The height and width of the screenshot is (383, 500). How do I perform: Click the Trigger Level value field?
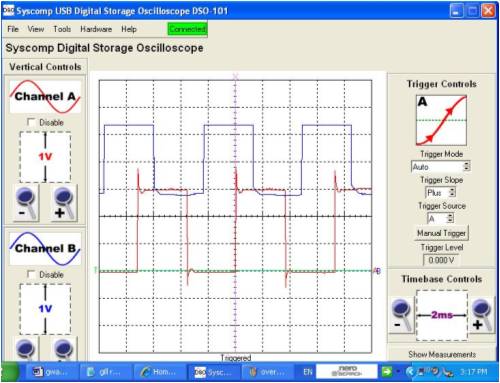(441, 260)
